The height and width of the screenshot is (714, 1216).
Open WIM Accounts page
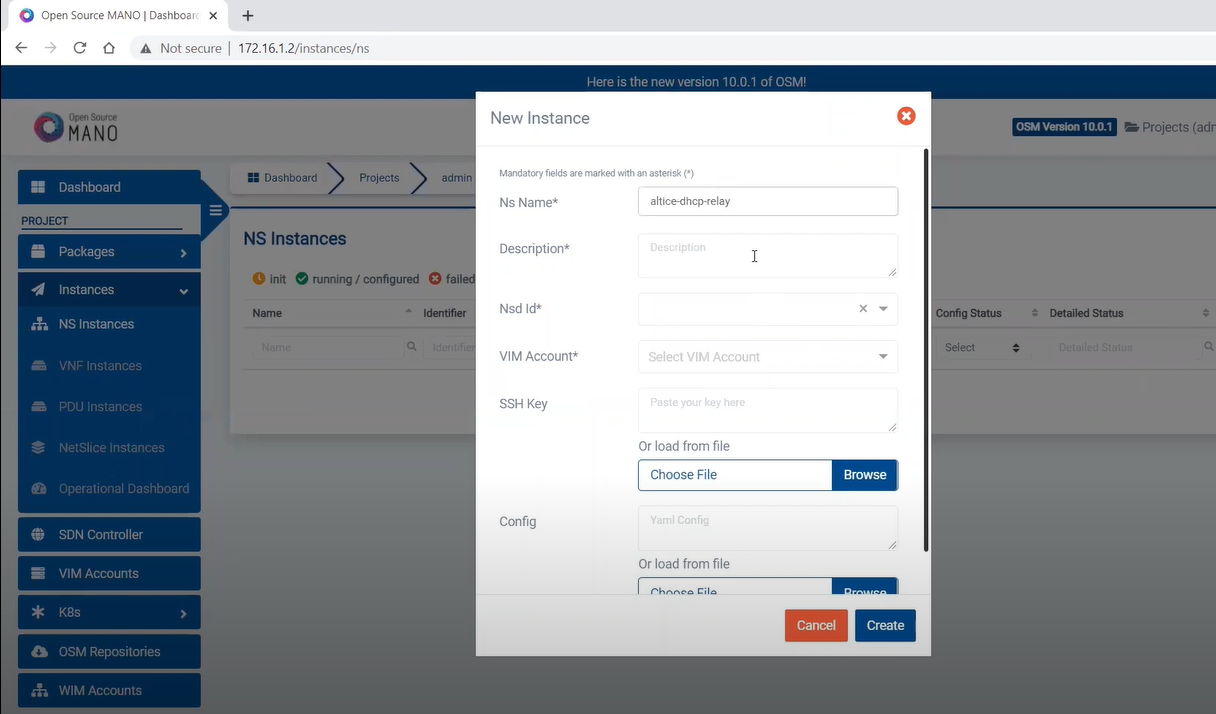coord(109,691)
